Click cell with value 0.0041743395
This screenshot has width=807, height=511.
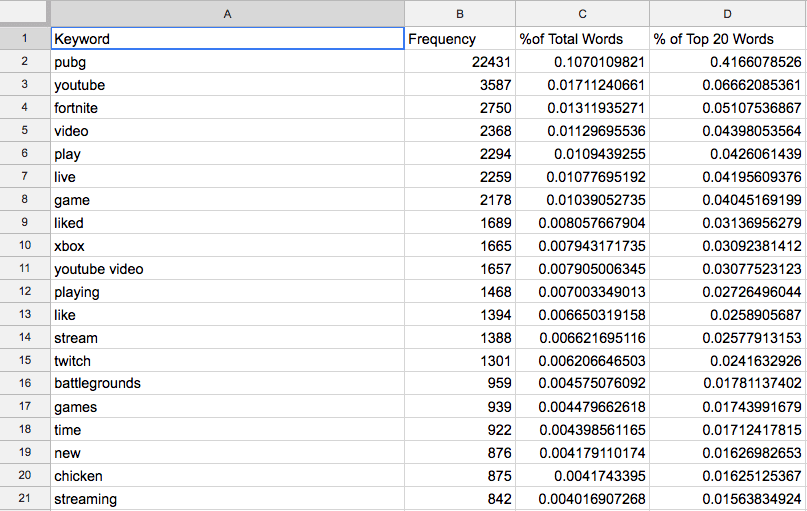point(582,475)
